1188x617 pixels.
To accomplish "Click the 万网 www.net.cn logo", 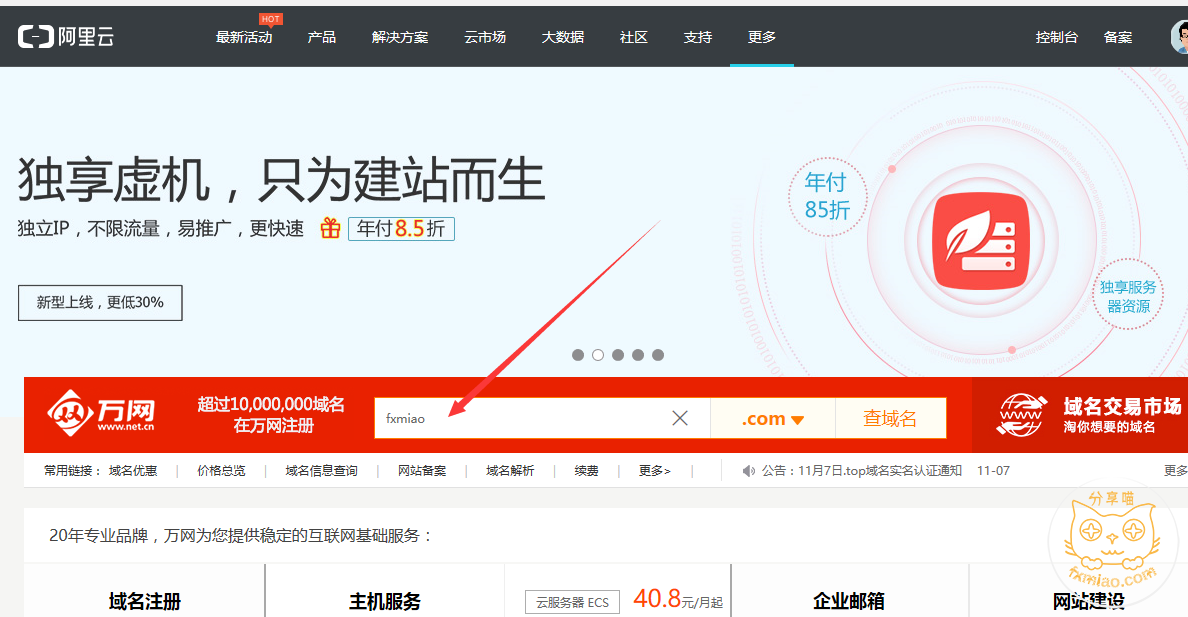I will (x=102, y=414).
